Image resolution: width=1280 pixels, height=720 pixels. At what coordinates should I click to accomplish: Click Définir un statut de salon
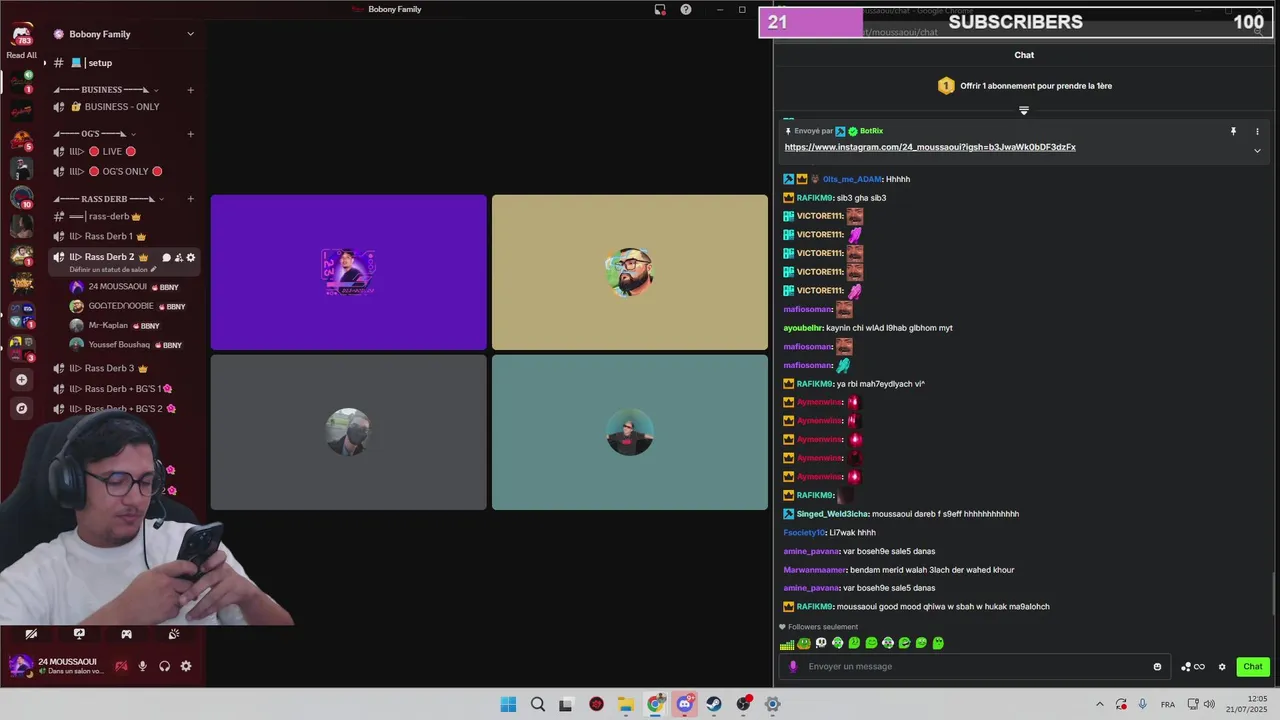[x=112, y=270]
